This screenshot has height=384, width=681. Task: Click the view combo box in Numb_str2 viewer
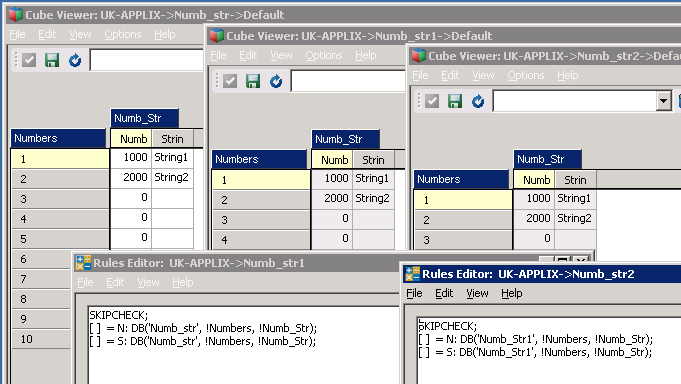click(x=582, y=101)
